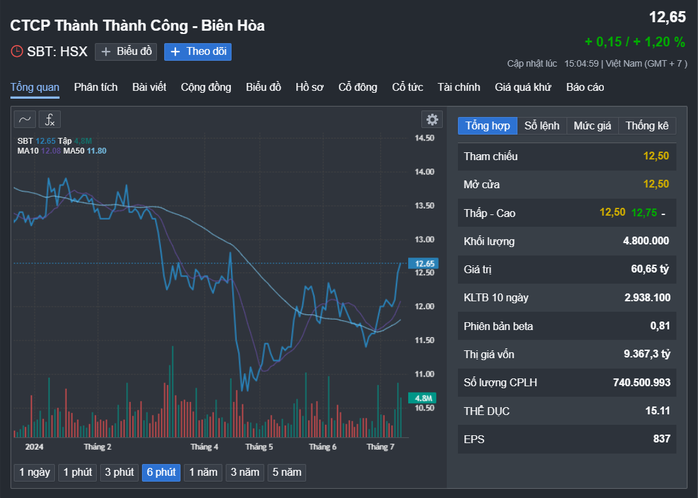
Task: Click the 4.8M volume axis label
Action: click(x=422, y=398)
